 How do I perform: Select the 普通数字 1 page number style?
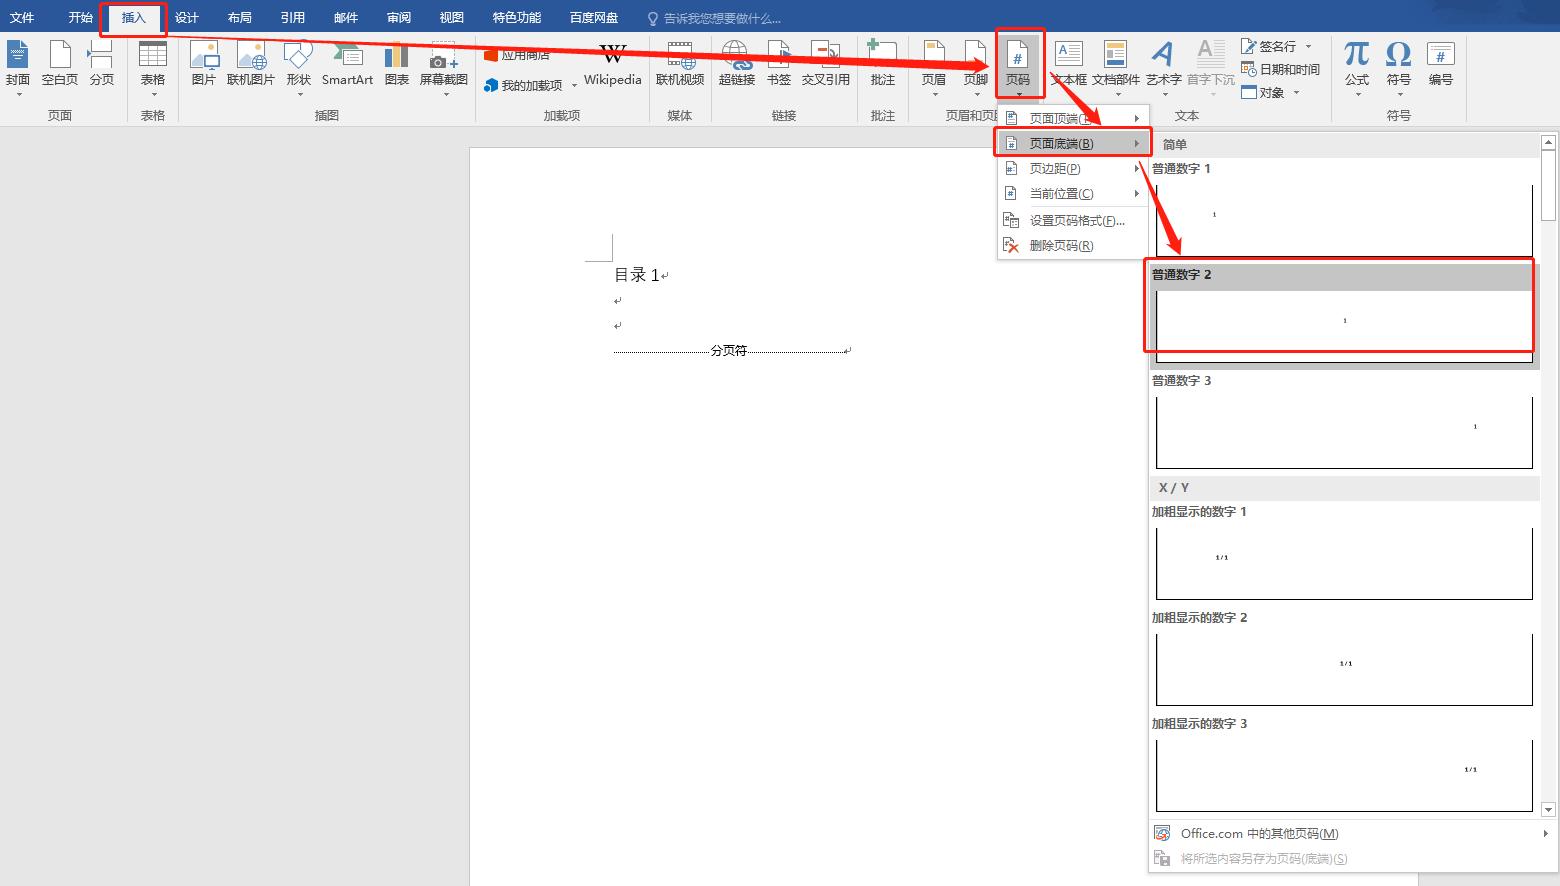[1344, 210]
